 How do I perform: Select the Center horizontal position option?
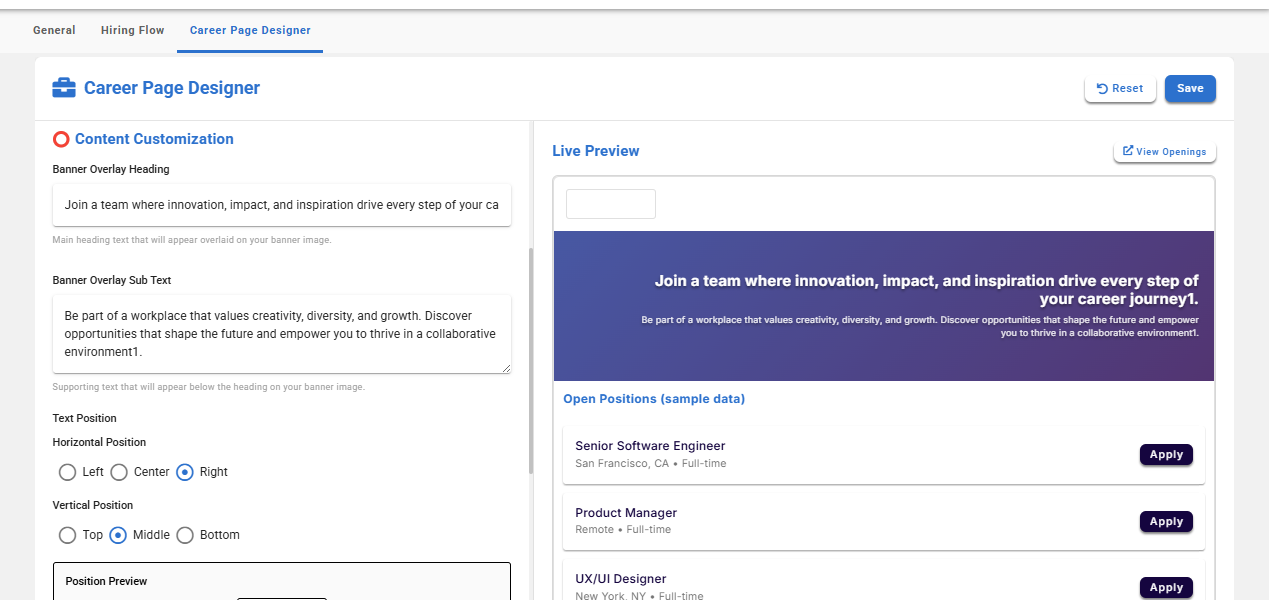[119, 472]
